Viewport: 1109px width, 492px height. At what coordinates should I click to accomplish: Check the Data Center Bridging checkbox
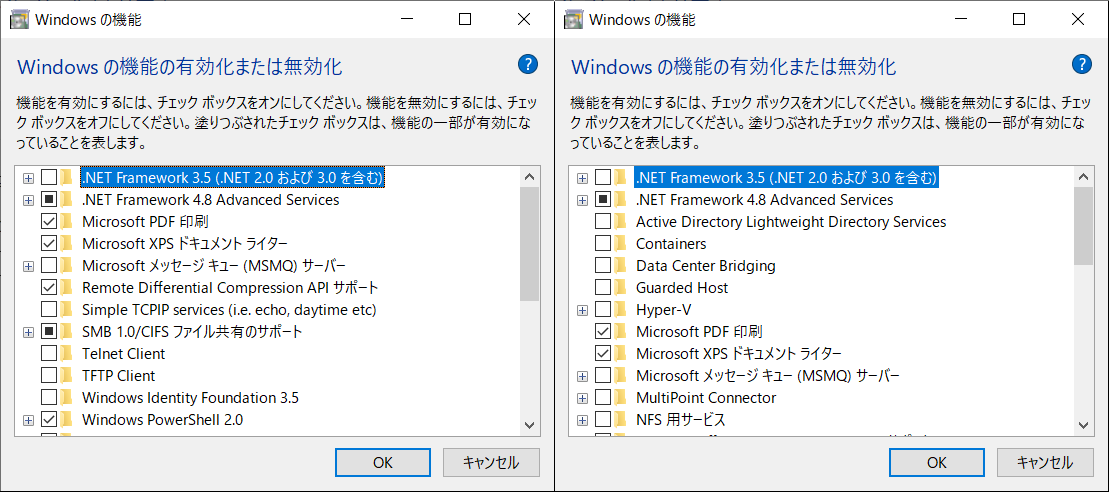click(x=603, y=266)
